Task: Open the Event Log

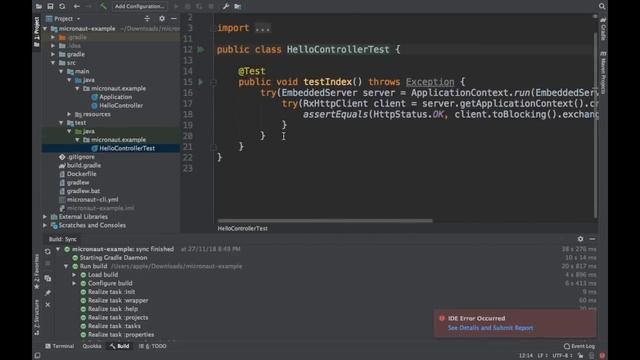Action: [x=579, y=346]
